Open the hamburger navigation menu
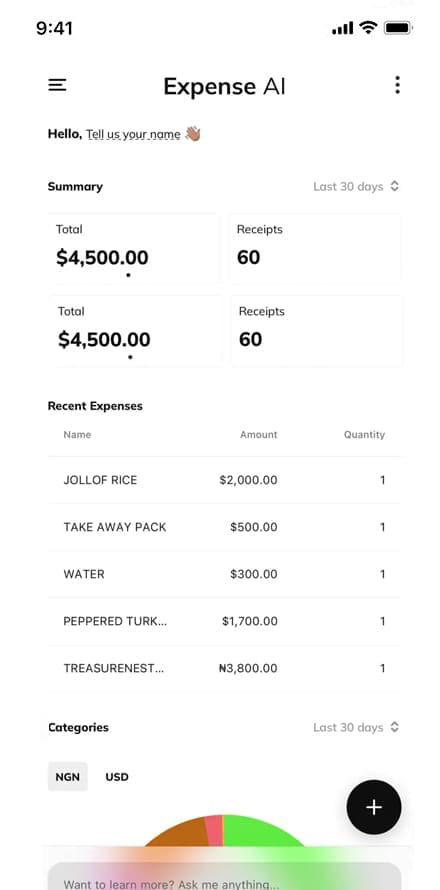The height and width of the screenshot is (890, 440). (57, 85)
